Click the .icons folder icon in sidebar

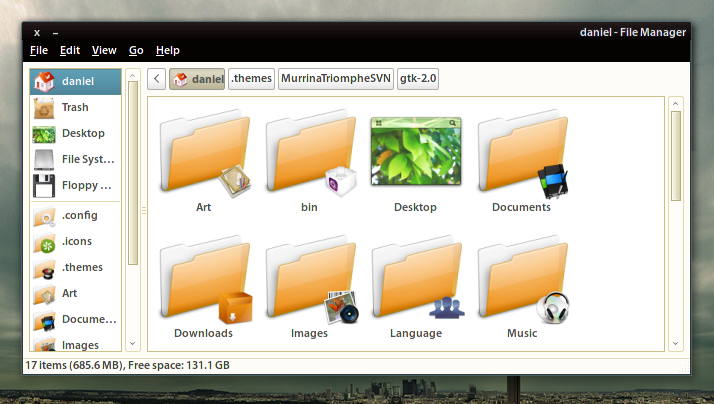44,242
